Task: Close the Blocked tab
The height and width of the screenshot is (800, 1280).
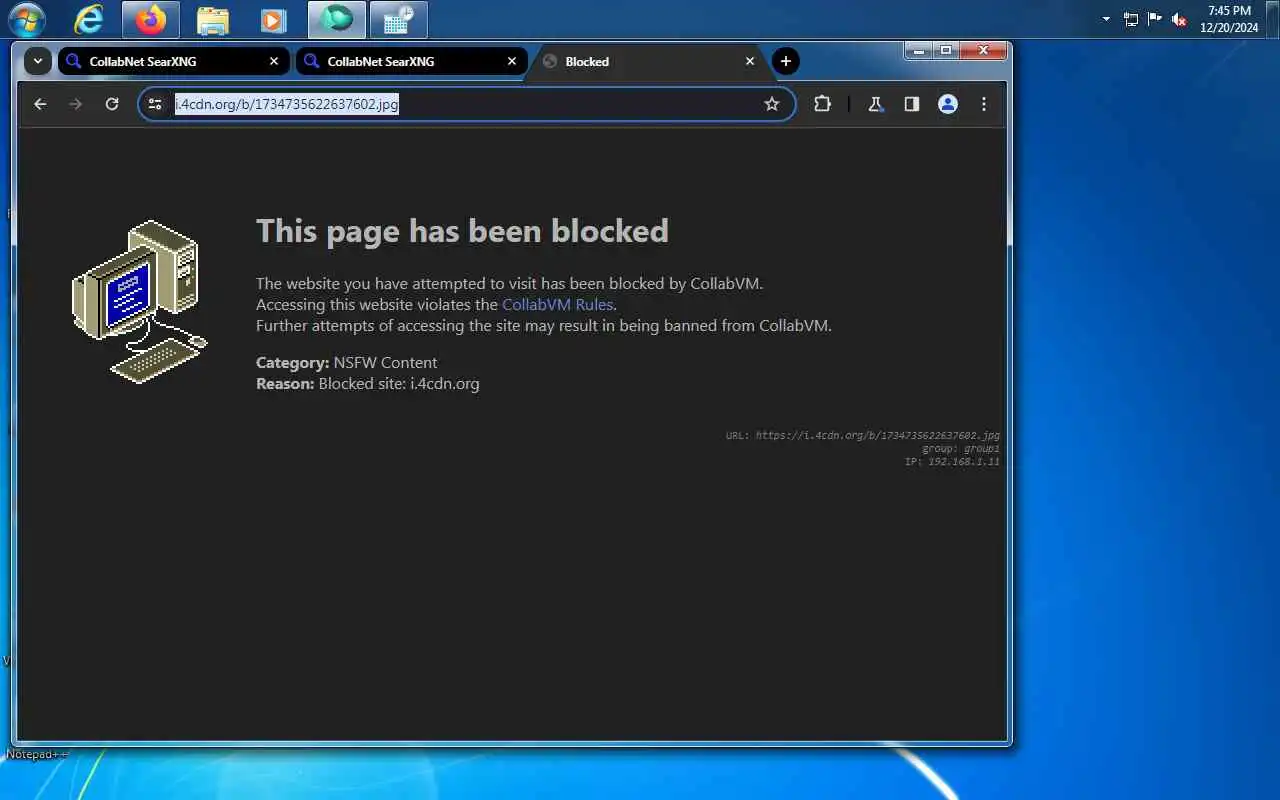Action: pos(750,61)
